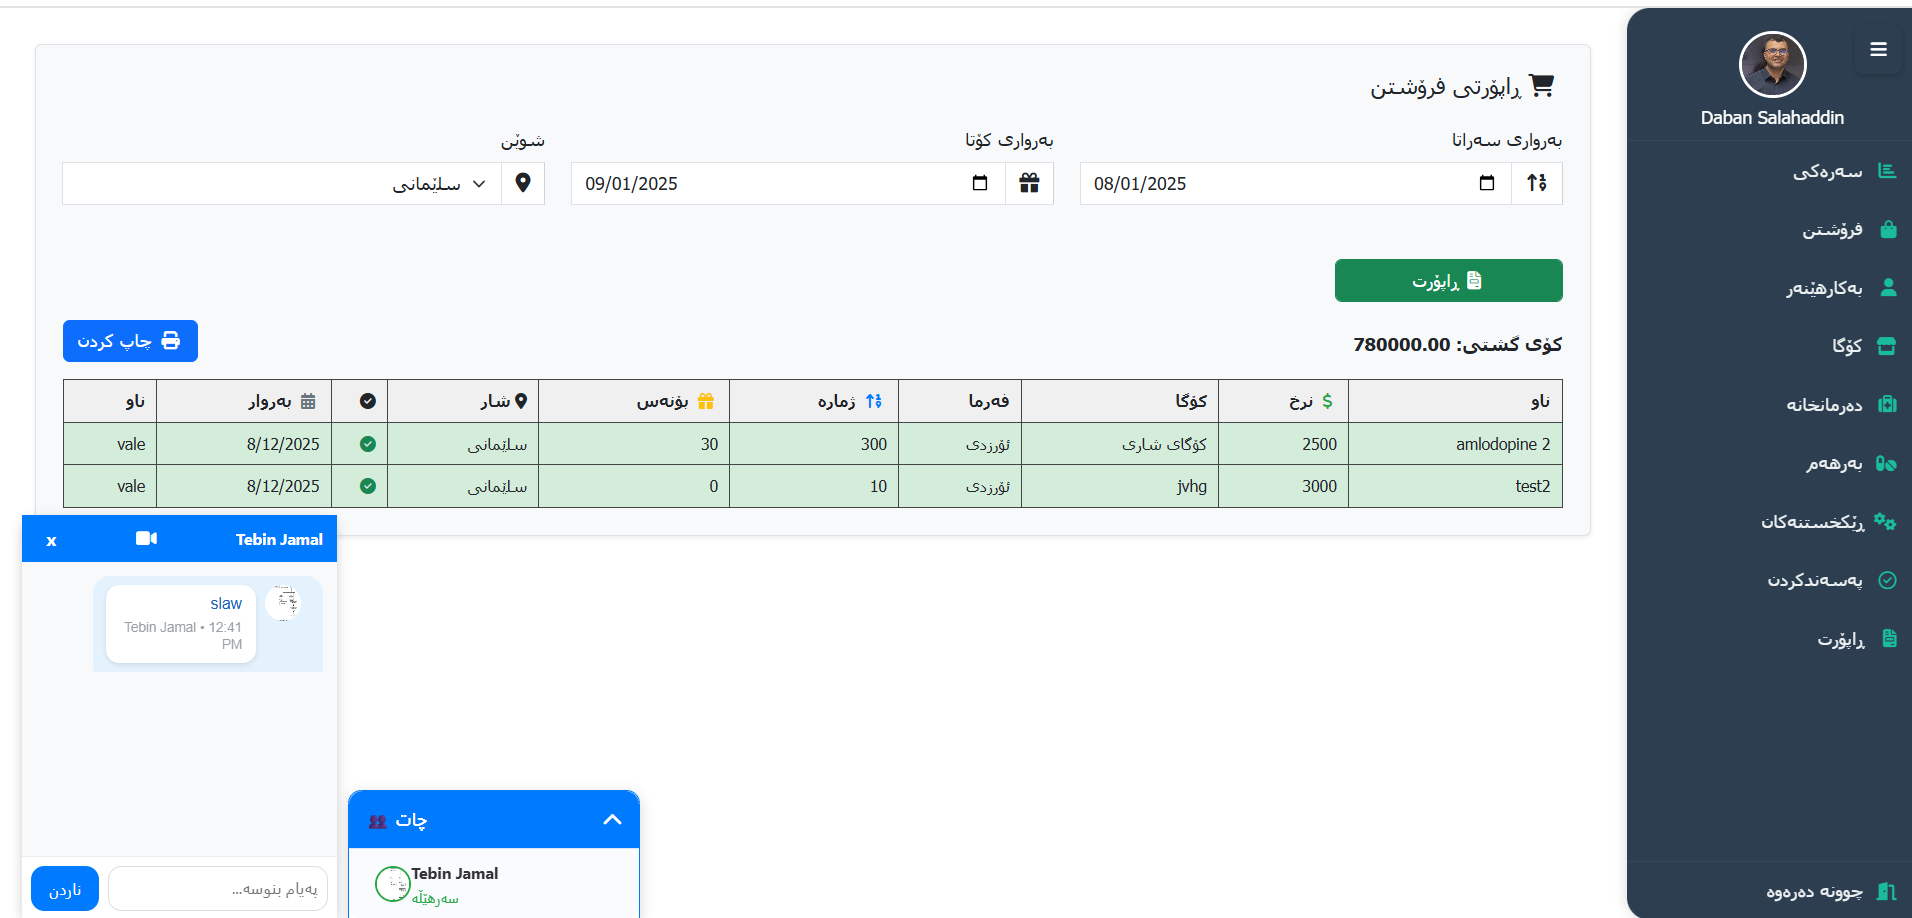Screen dimensions: 1912x918
Task: Click the چاپ کردن print button
Action: click(130, 341)
